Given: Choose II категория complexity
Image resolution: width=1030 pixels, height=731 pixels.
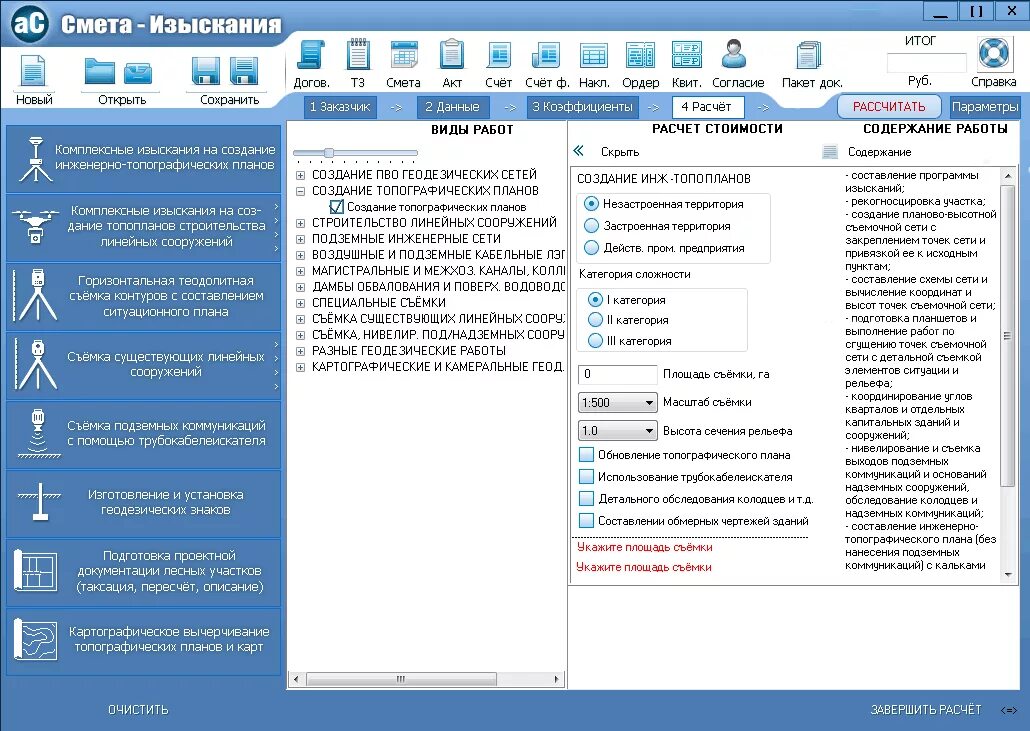Looking at the screenshot, I should point(595,320).
